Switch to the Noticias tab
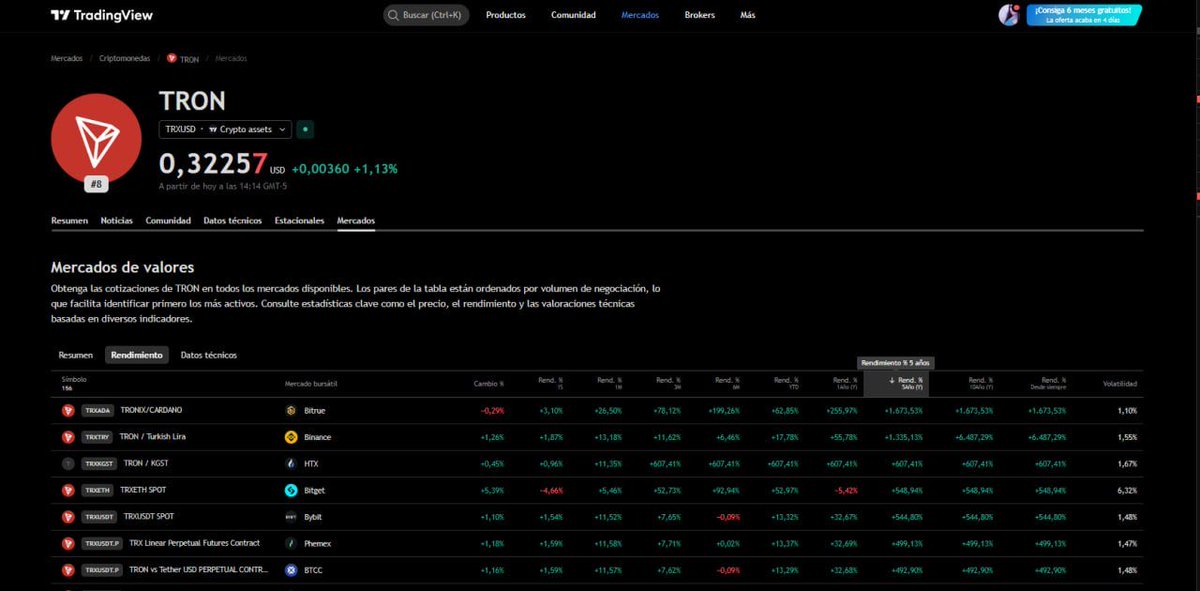This screenshot has width=1200, height=591. tap(117, 220)
